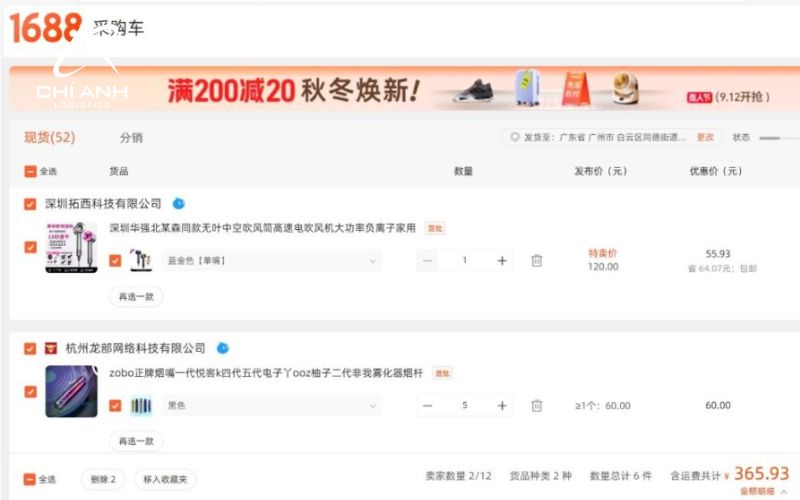Click 更改 to change shipping address
800x500 pixels.
coord(706,137)
